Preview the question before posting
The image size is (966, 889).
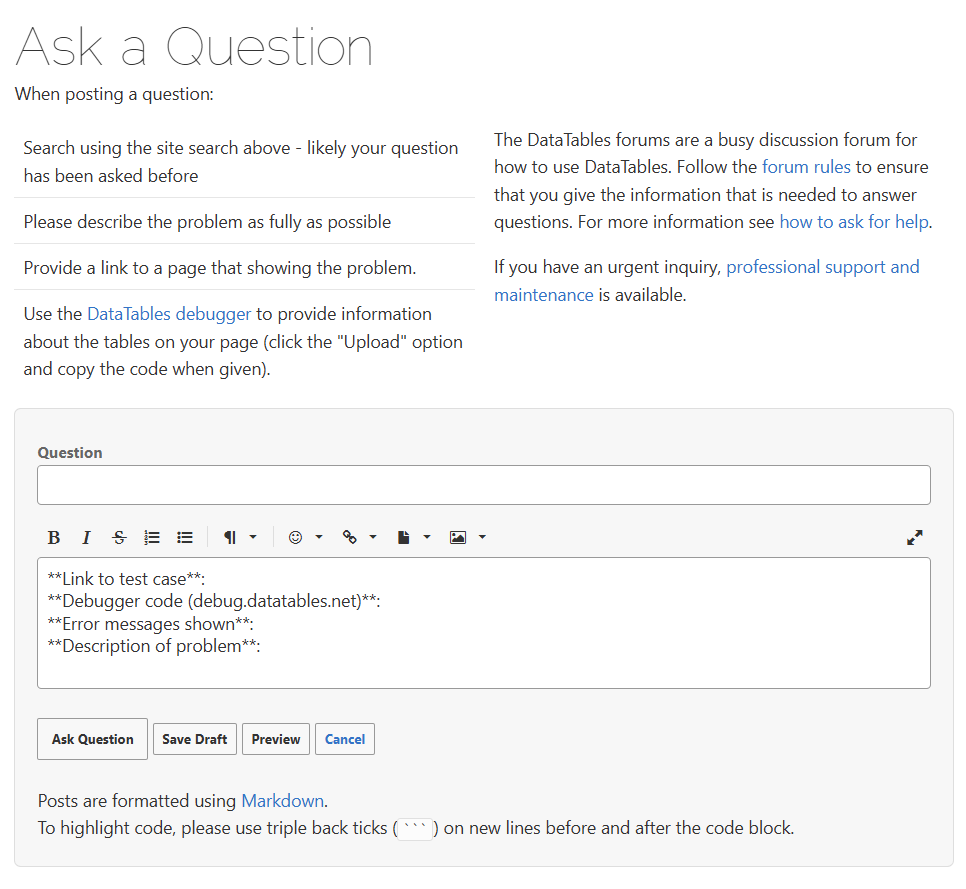click(x=276, y=740)
